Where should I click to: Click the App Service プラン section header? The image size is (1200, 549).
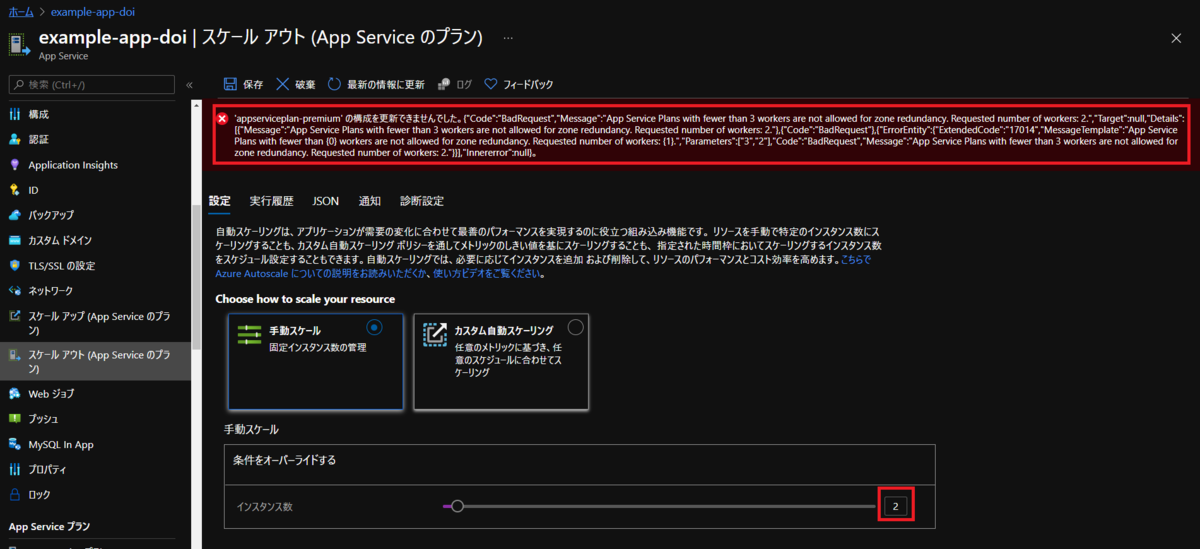[50, 526]
